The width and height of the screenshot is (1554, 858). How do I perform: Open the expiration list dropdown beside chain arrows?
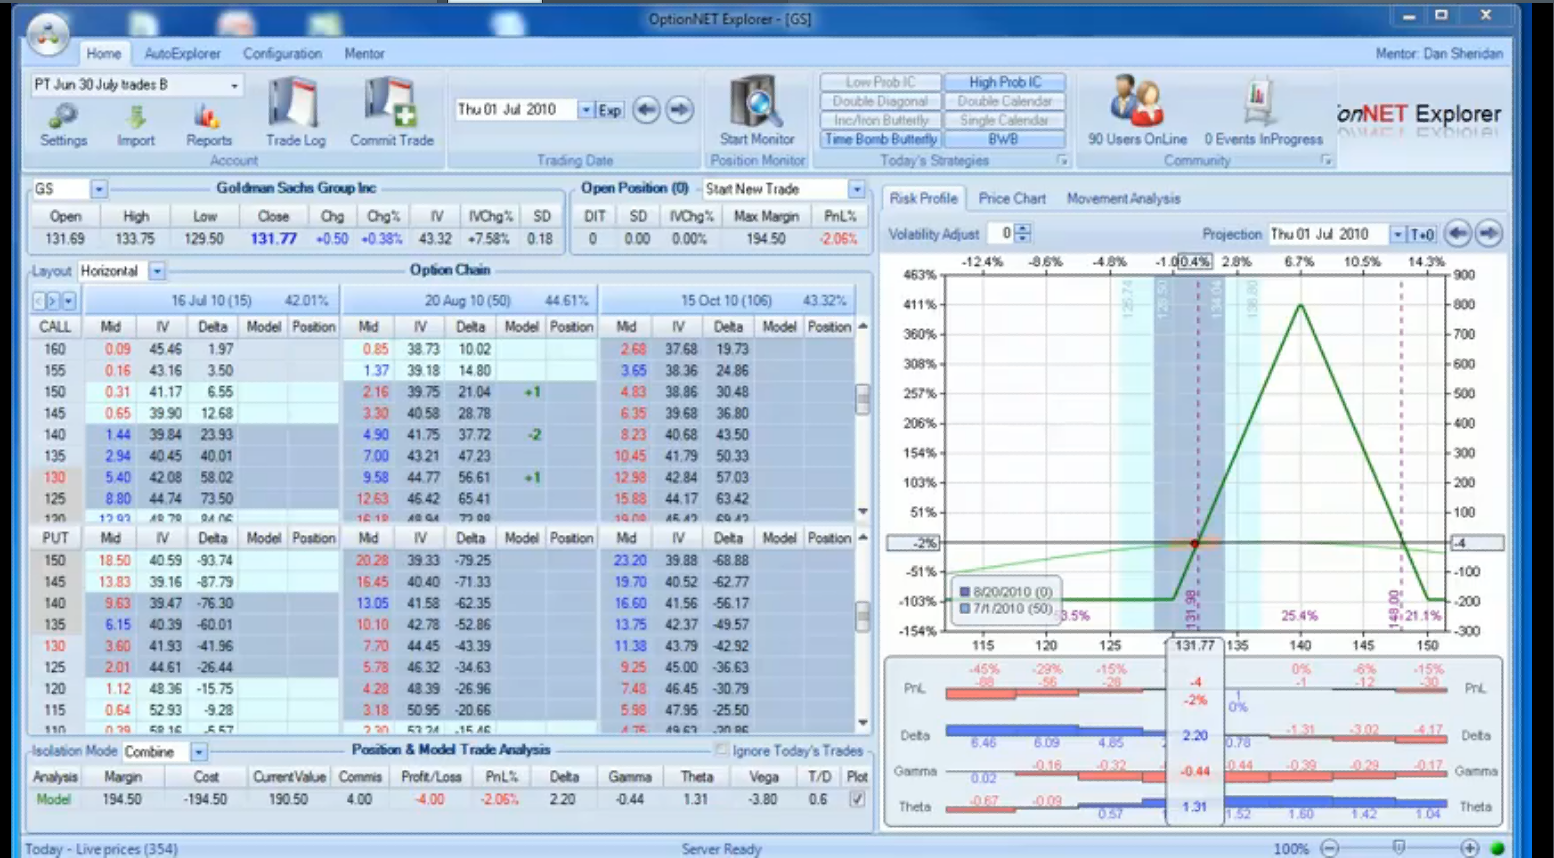pyautogui.click(x=68, y=300)
